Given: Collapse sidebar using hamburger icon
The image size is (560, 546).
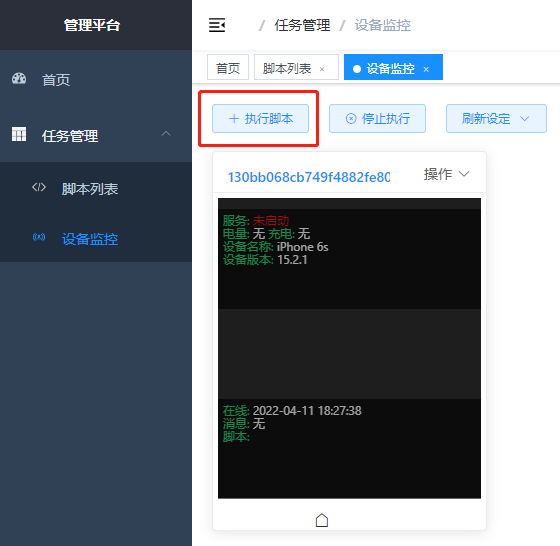Looking at the screenshot, I should pyautogui.click(x=217, y=25).
